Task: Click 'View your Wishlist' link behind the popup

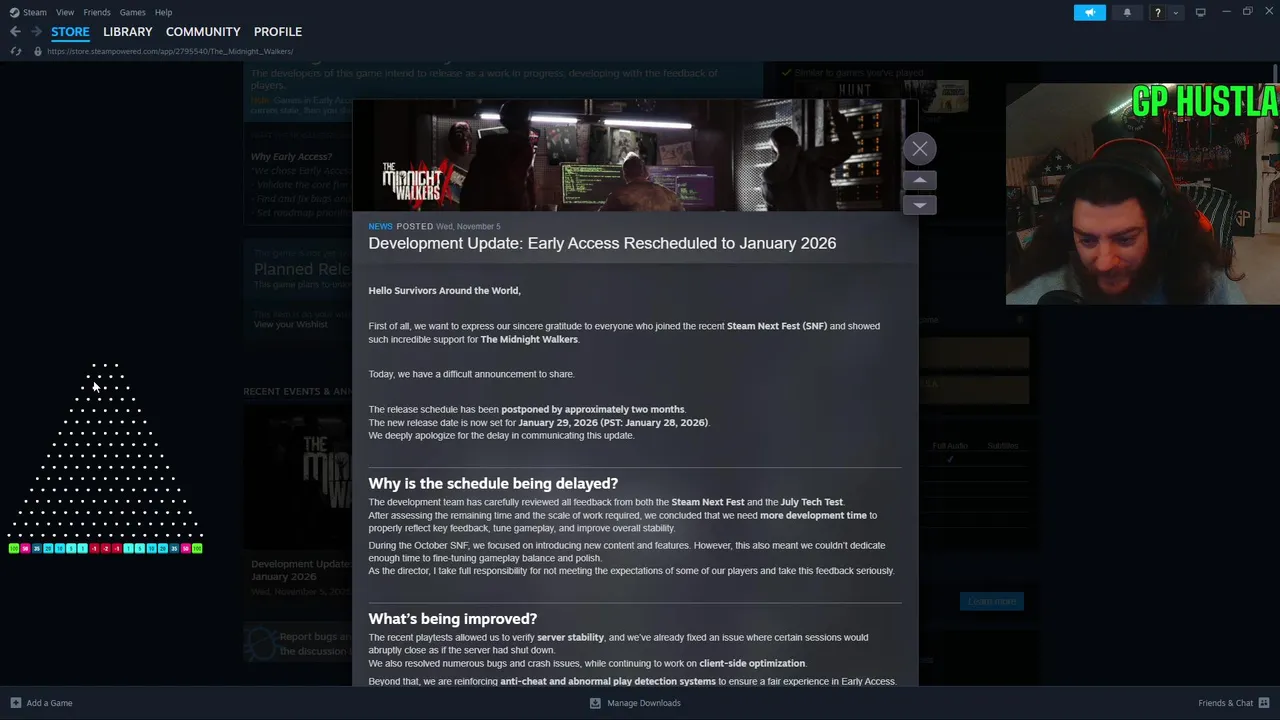Action: pyautogui.click(x=290, y=324)
